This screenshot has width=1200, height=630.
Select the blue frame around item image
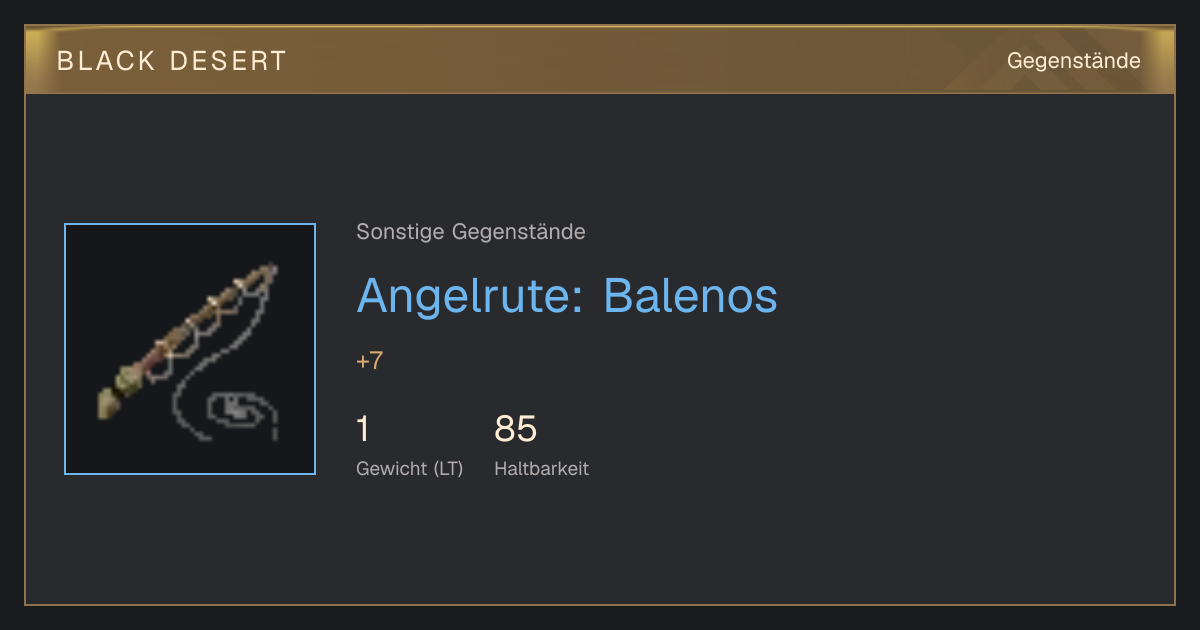tap(190, 349)
